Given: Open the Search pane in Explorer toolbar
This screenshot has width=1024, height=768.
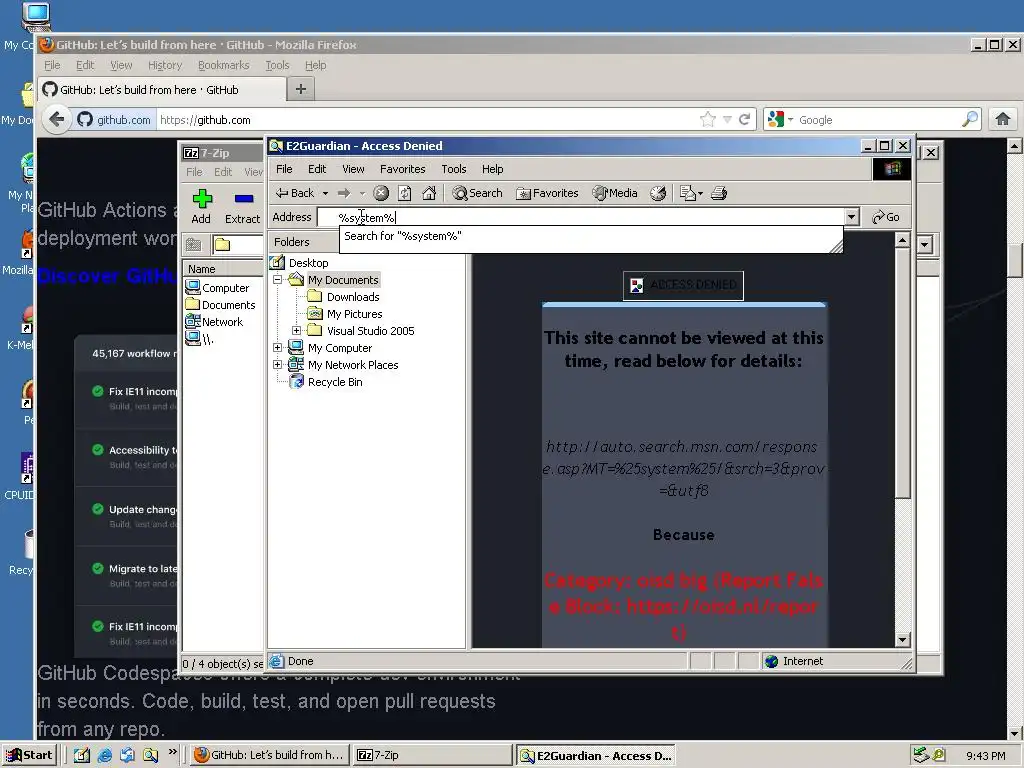Looking at the screenshot, I should [477, 193].
